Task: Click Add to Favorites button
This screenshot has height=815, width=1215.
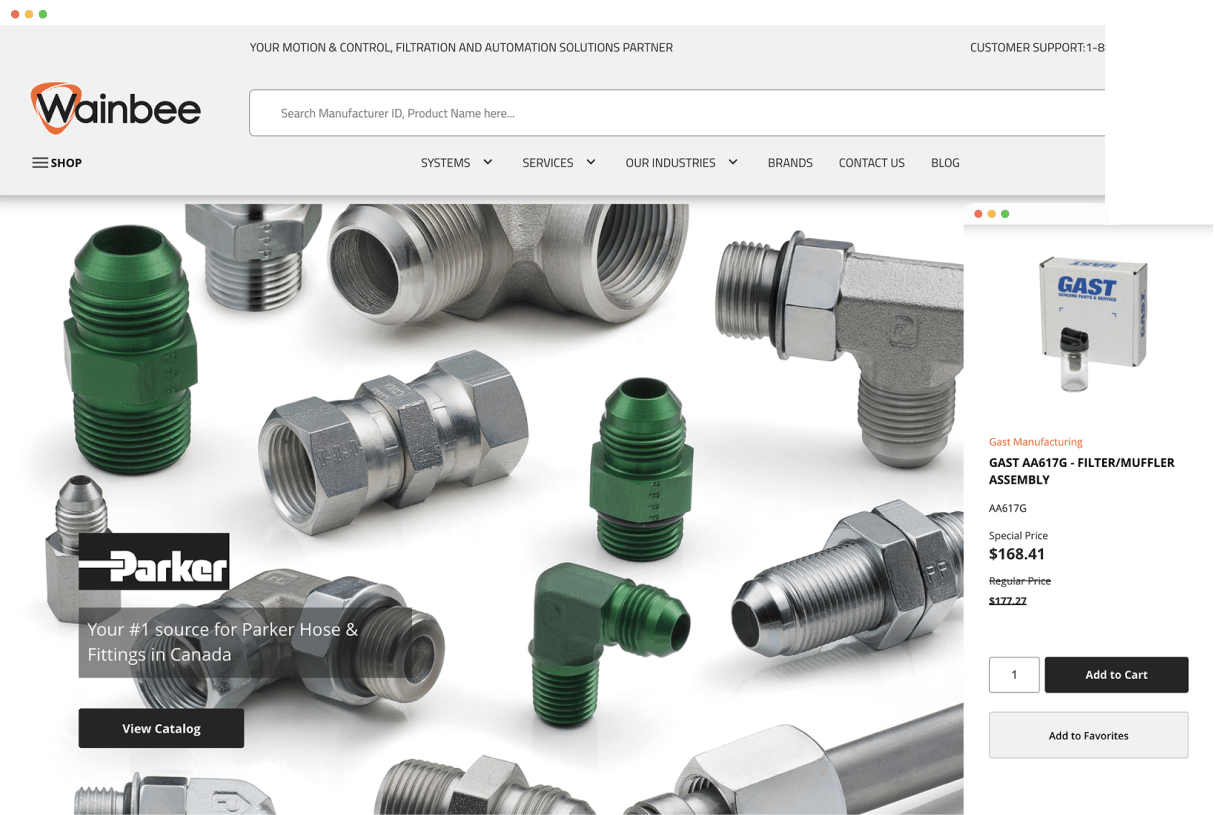Action: 1088,735
